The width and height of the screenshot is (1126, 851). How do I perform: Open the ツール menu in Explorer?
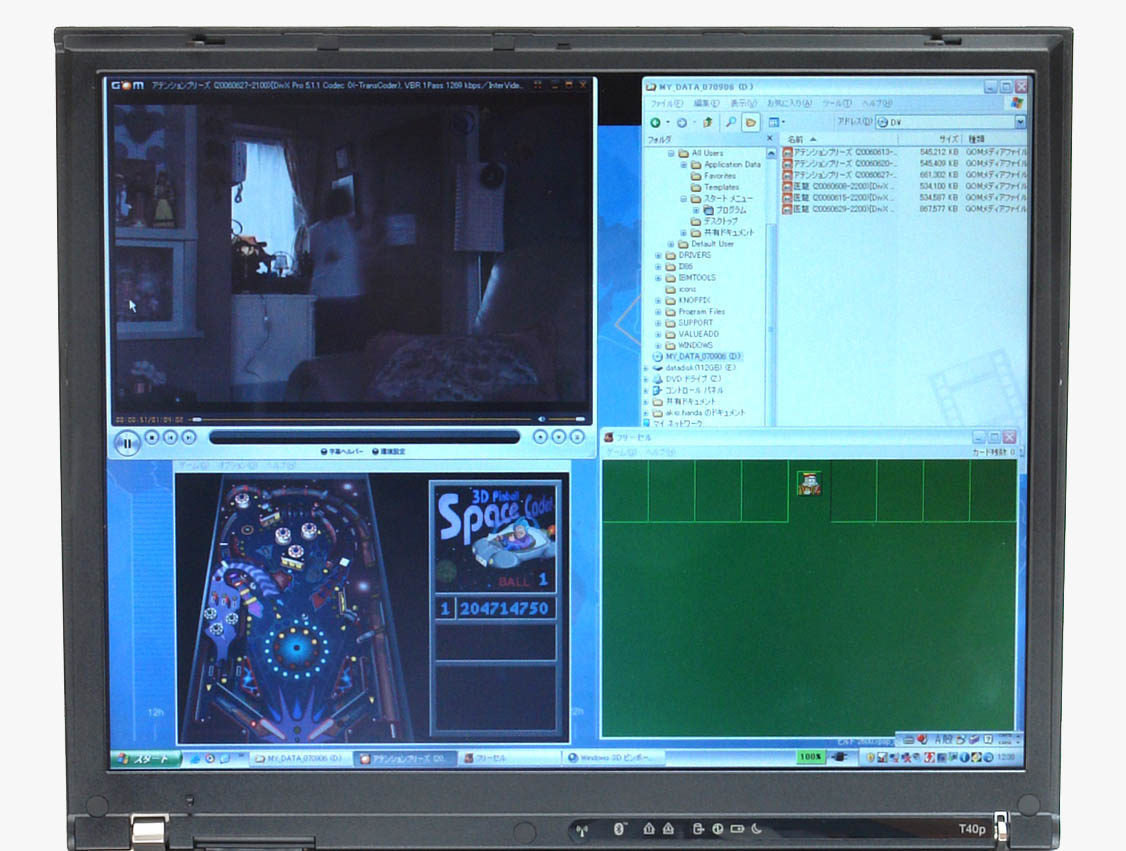pyautogui.click(x=835, y=103)
